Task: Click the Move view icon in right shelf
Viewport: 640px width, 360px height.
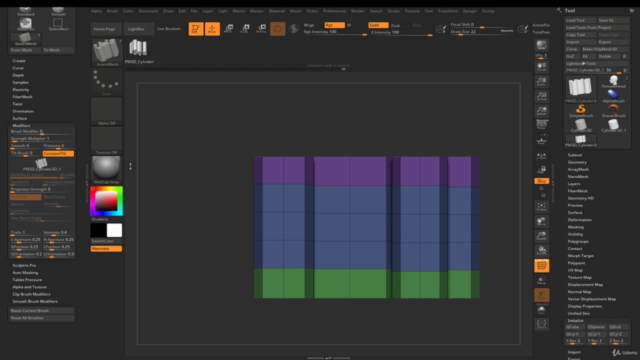Action: point(542,222)
